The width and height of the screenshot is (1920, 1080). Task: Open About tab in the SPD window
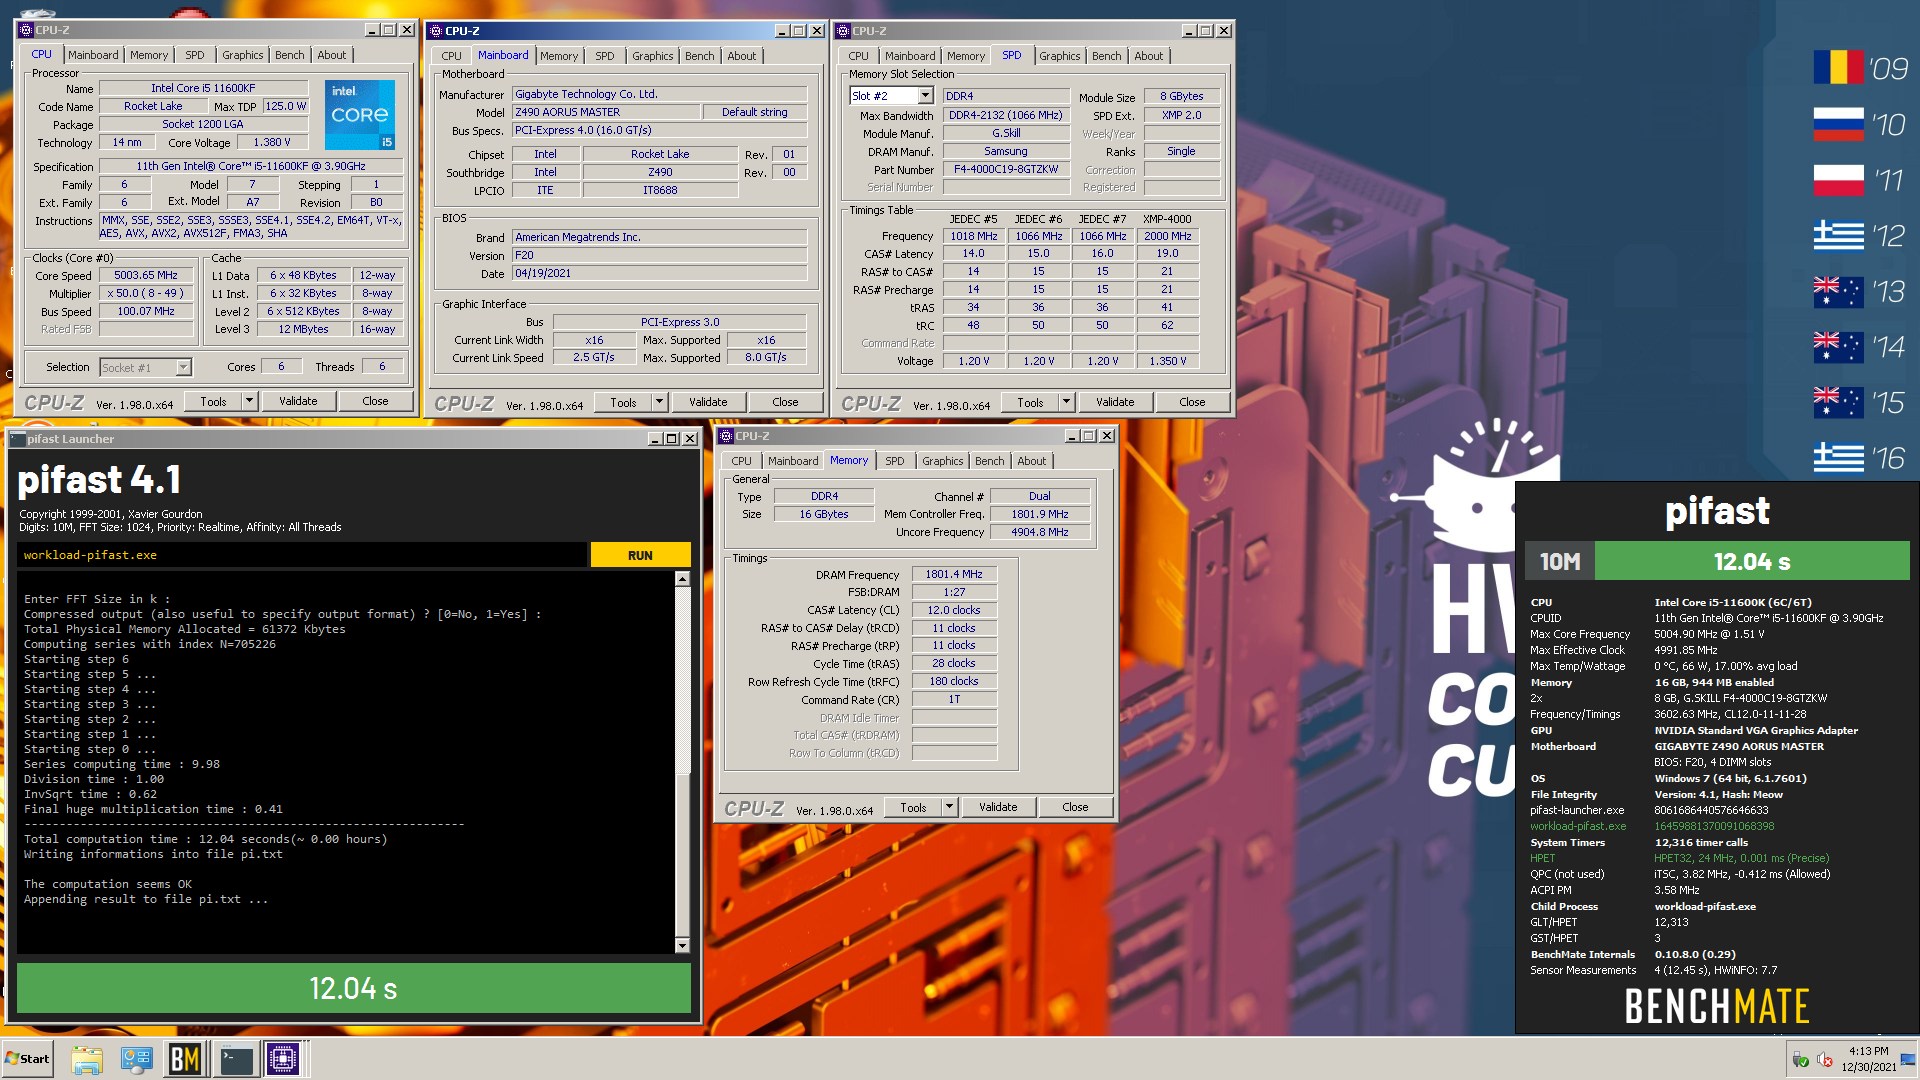pos(1149,56)
